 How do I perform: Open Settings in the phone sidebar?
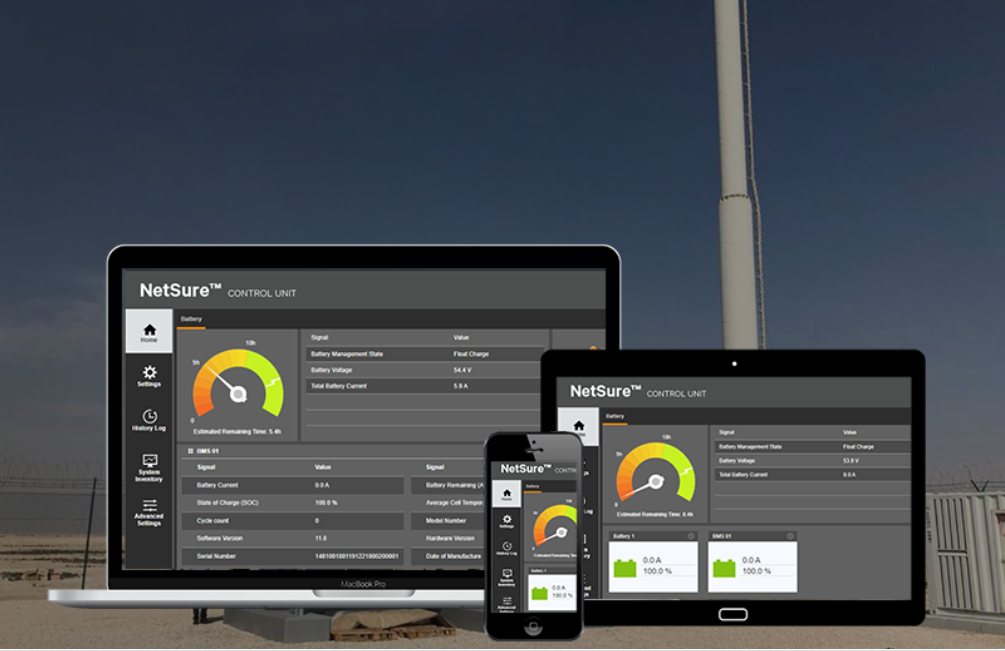[506, 521]
